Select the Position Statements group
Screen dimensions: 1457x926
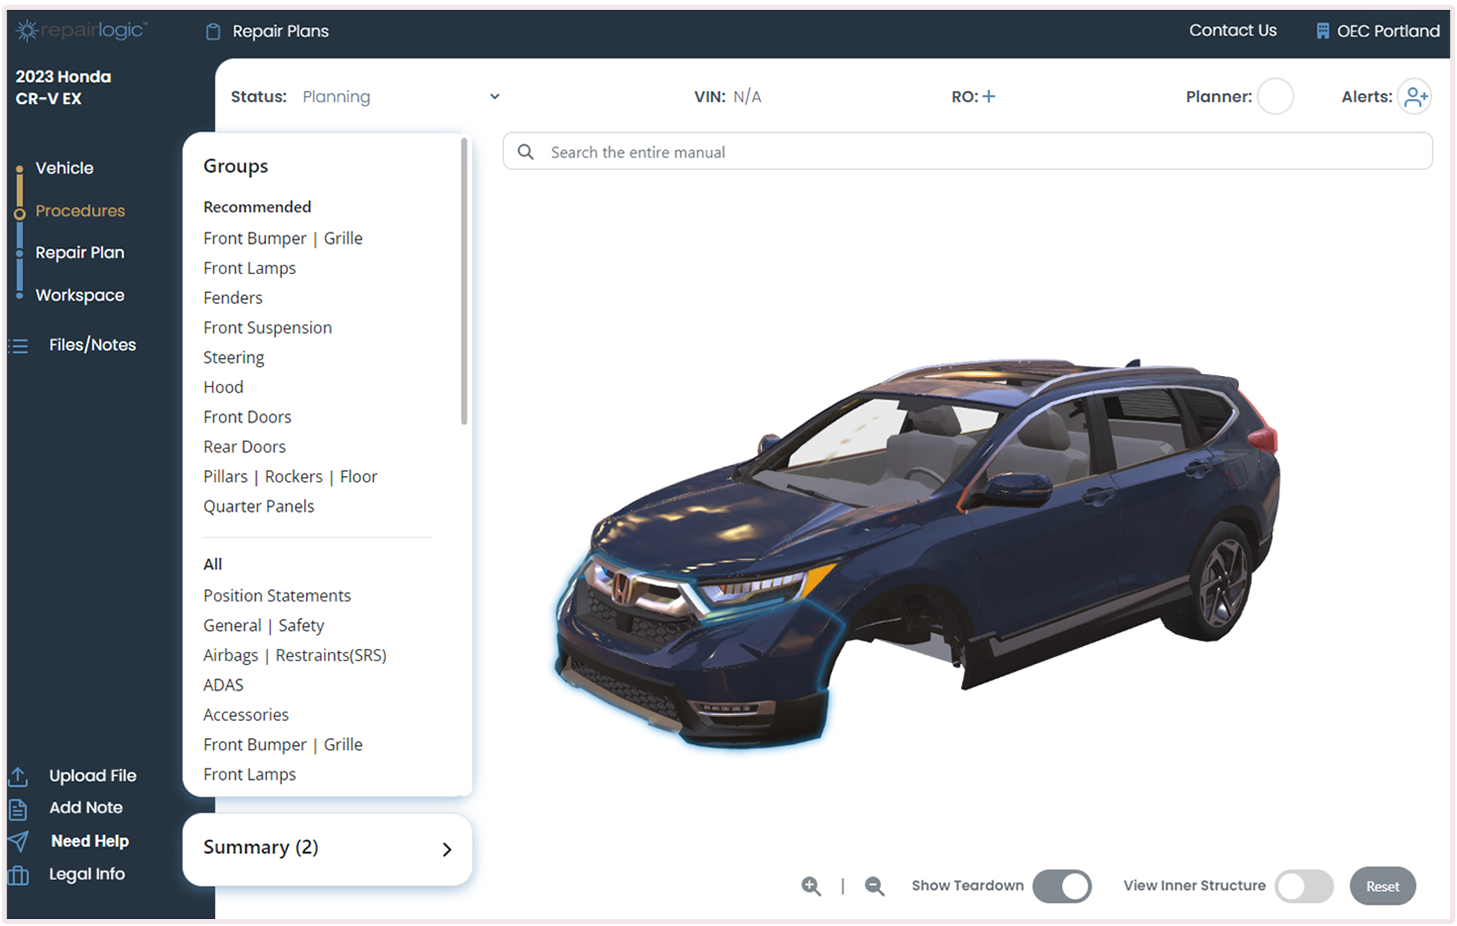277,596
